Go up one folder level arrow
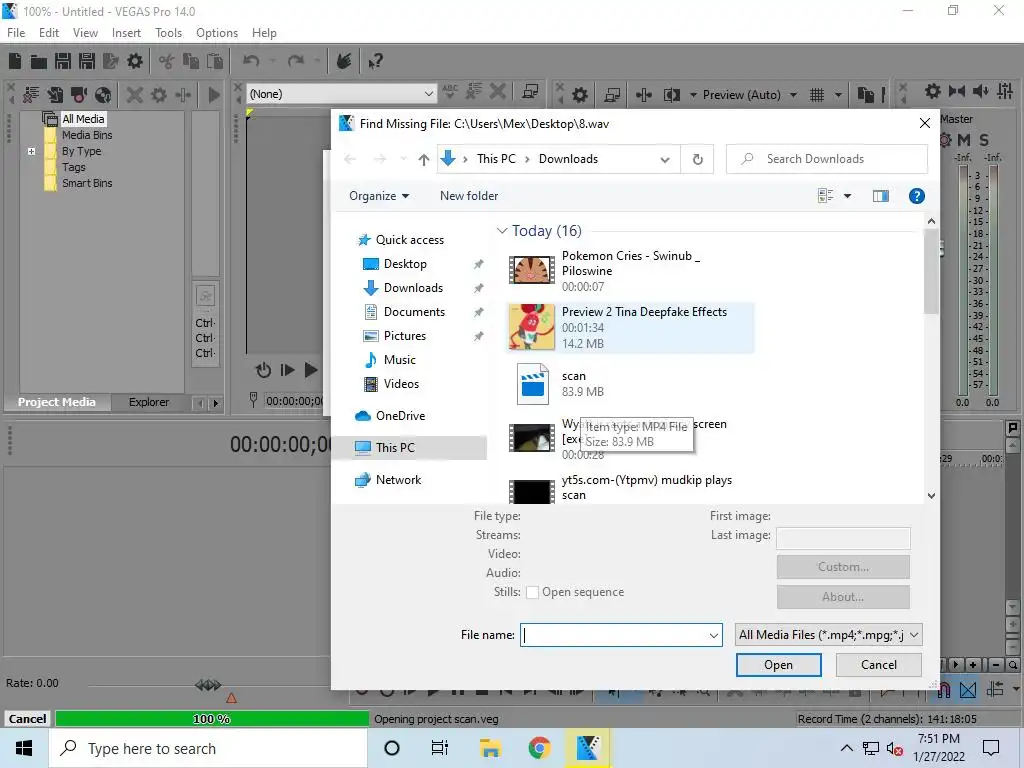This screenshot has height=768, width=1024. pyautogui.click(x=424, y=159)
